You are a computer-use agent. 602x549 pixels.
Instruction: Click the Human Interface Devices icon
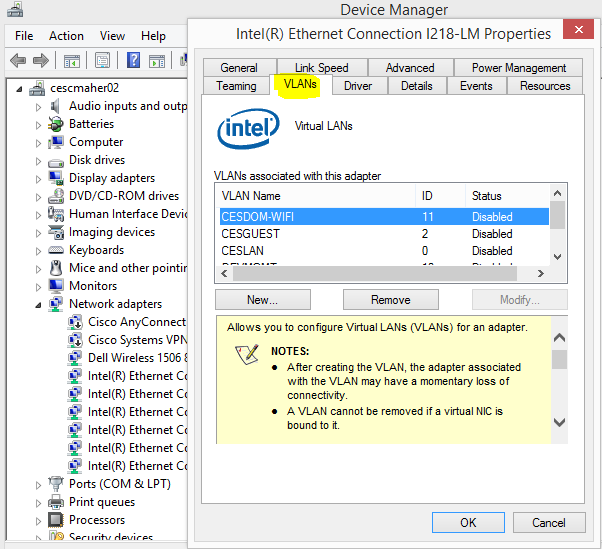pos(56,214)
